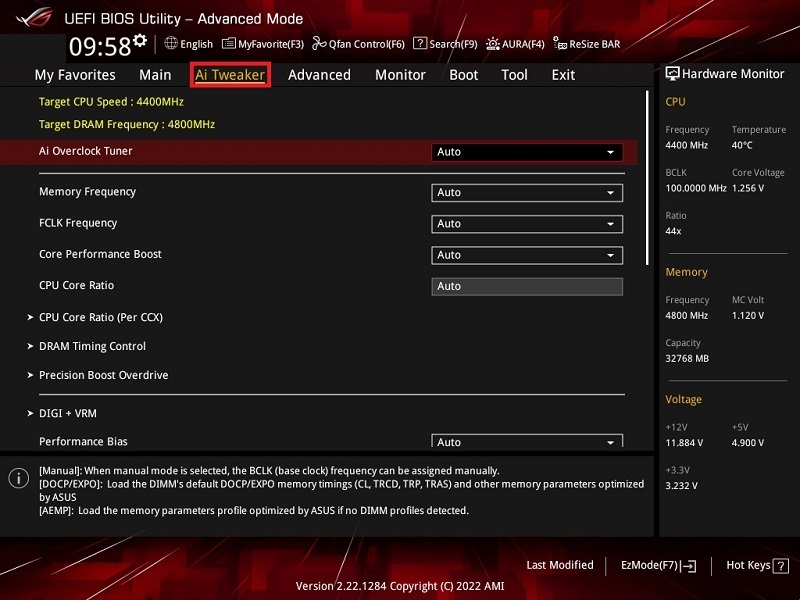
Task: Open MyFavorite(F3) from the top toolbar
Action: point(263,44)
